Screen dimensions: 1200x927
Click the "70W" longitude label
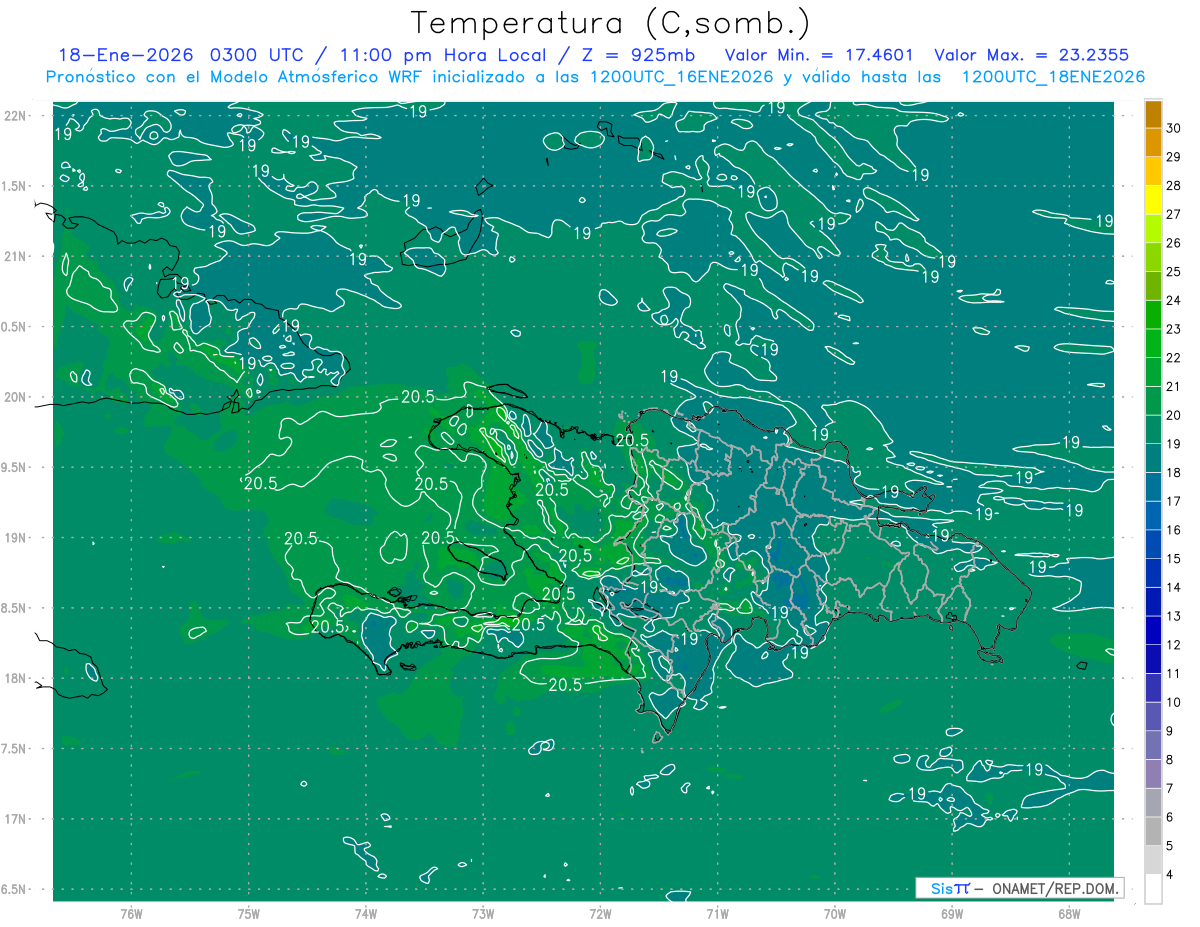click(x=834, y=913)
